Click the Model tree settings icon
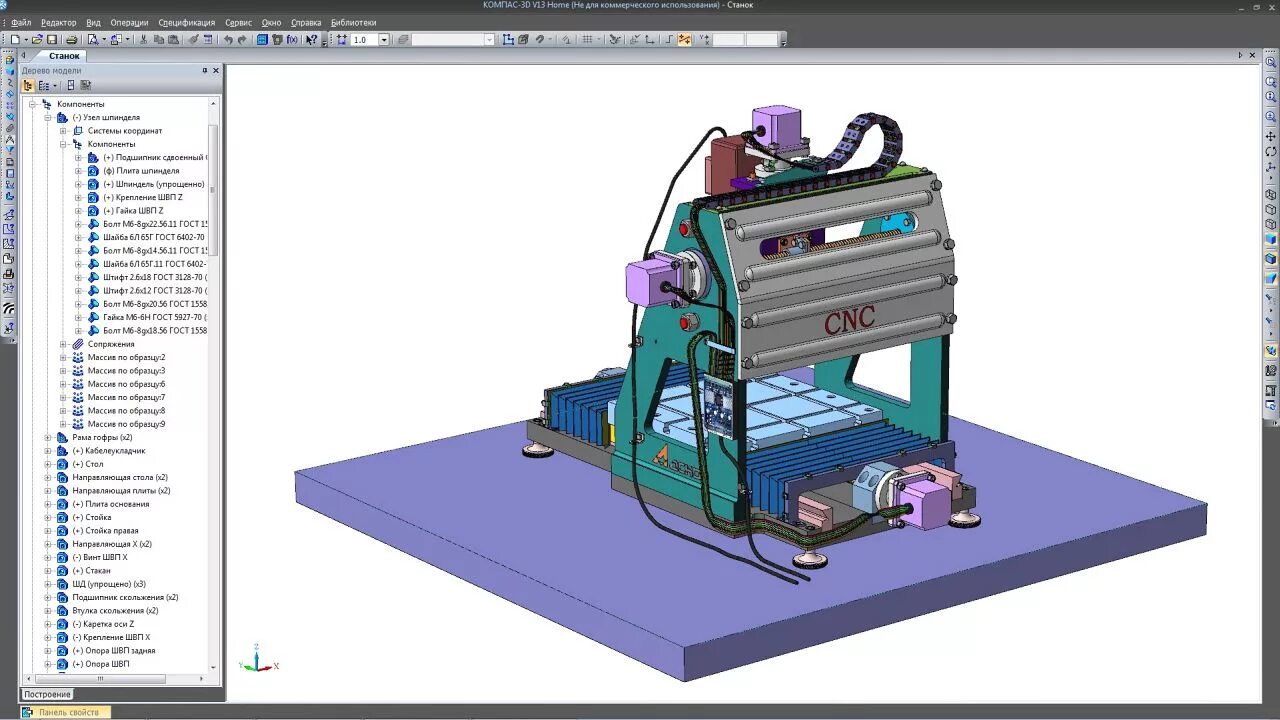The height and width of the screenshot is (720, 1280). coord(85,85)
